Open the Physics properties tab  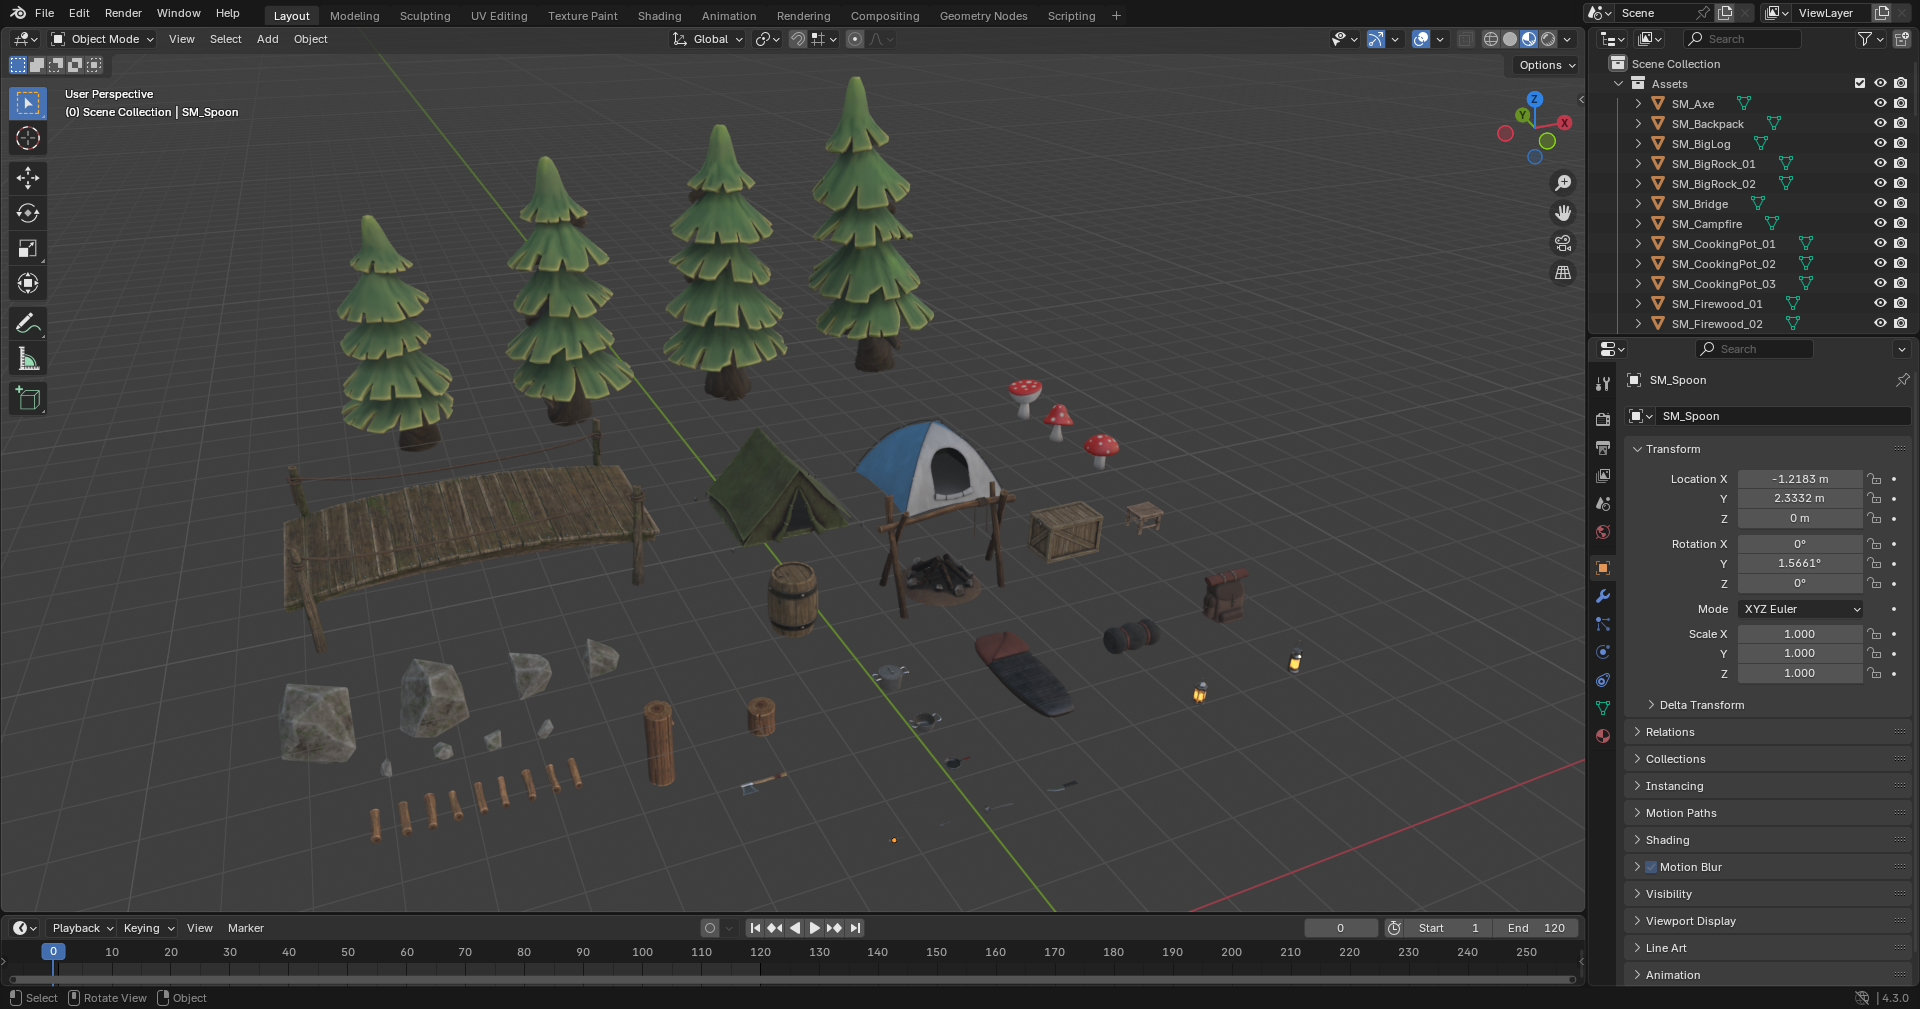[x=1603, y=652]
